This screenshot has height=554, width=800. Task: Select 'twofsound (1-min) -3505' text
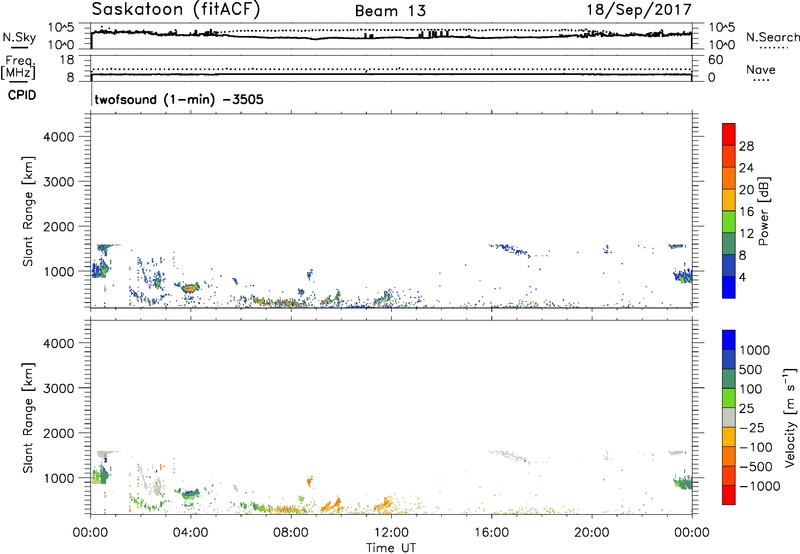[x=179, y=99]
